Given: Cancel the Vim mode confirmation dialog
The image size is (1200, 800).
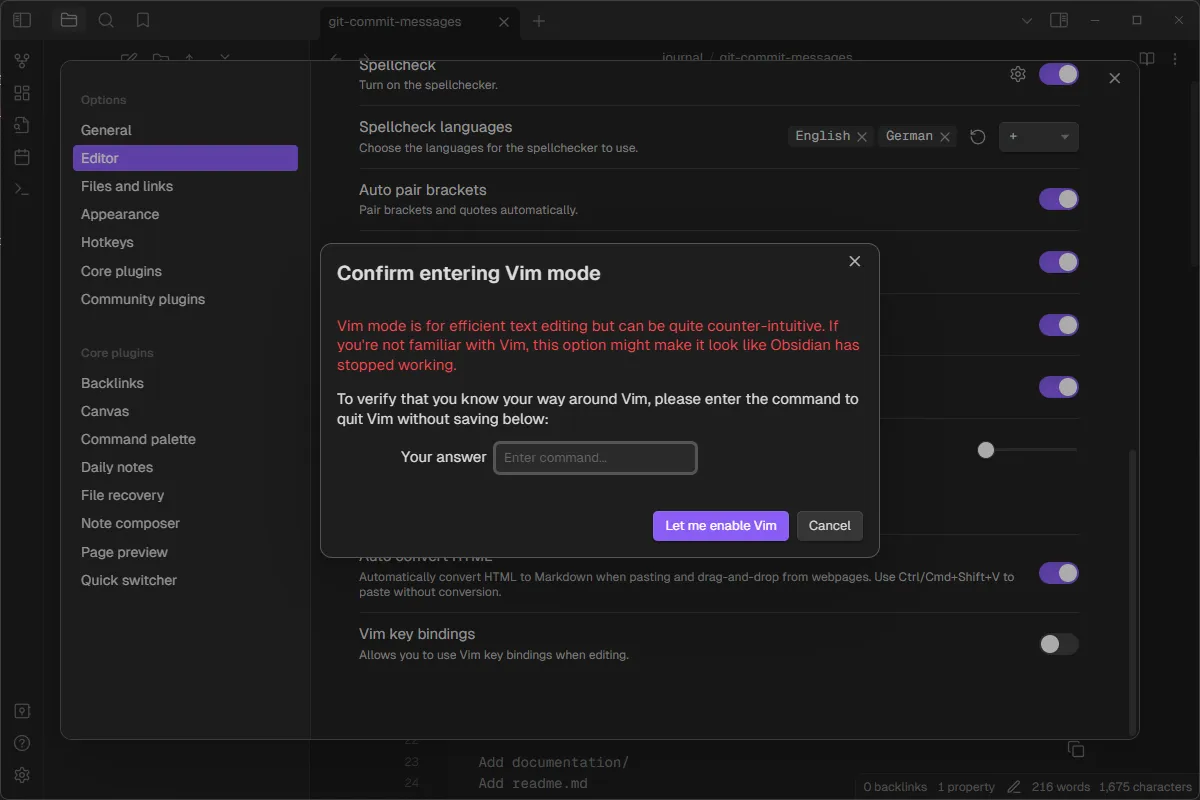Looking at the screenshot, I should pos(829,525).
